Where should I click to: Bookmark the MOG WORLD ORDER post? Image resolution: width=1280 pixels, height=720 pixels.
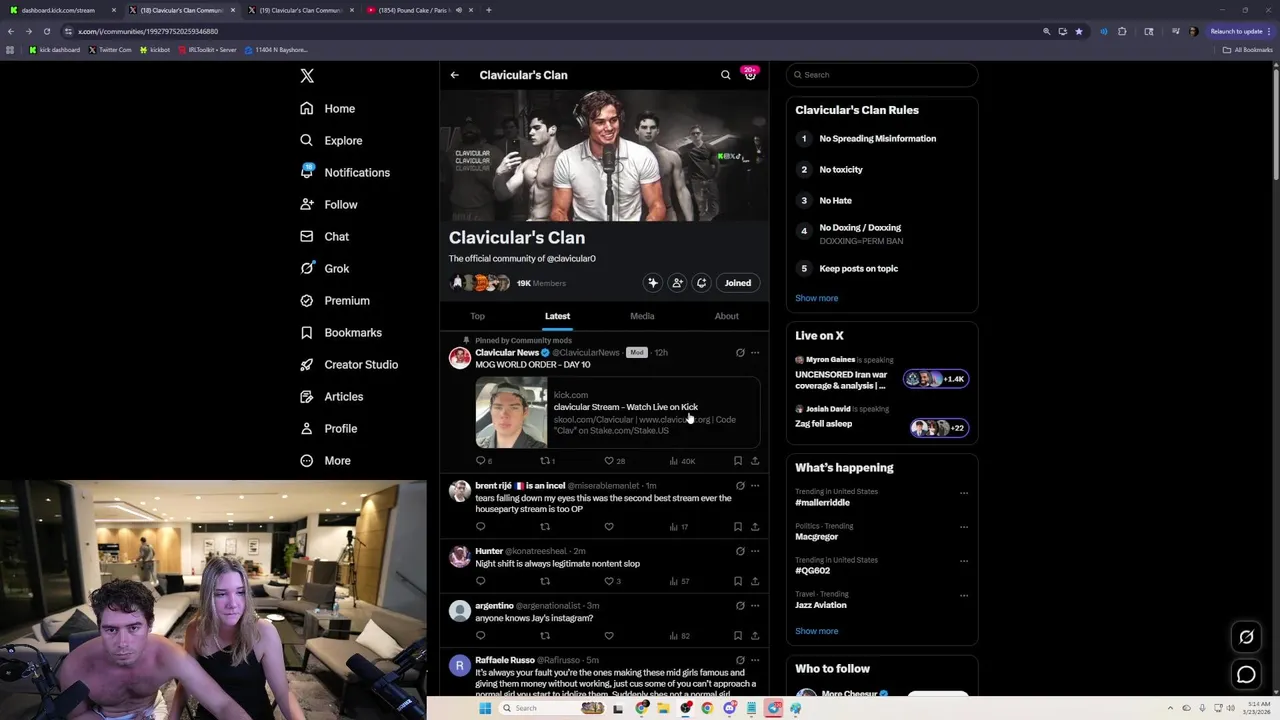pyautogui.click(x=738, y=461)
